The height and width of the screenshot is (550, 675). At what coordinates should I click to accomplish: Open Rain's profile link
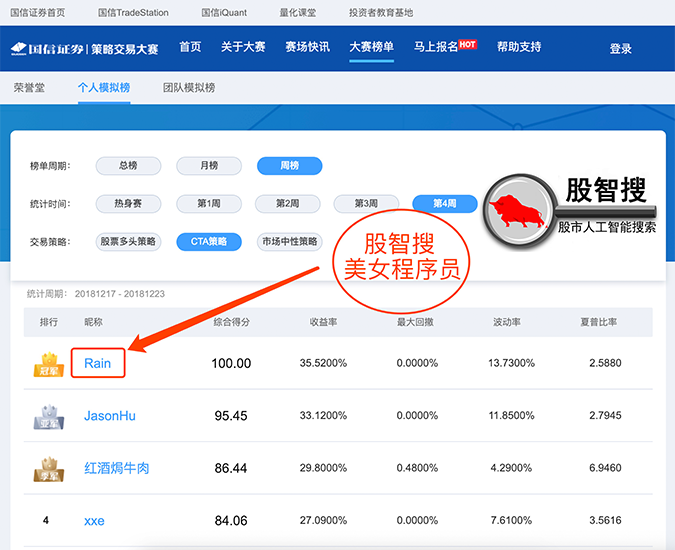98,363
